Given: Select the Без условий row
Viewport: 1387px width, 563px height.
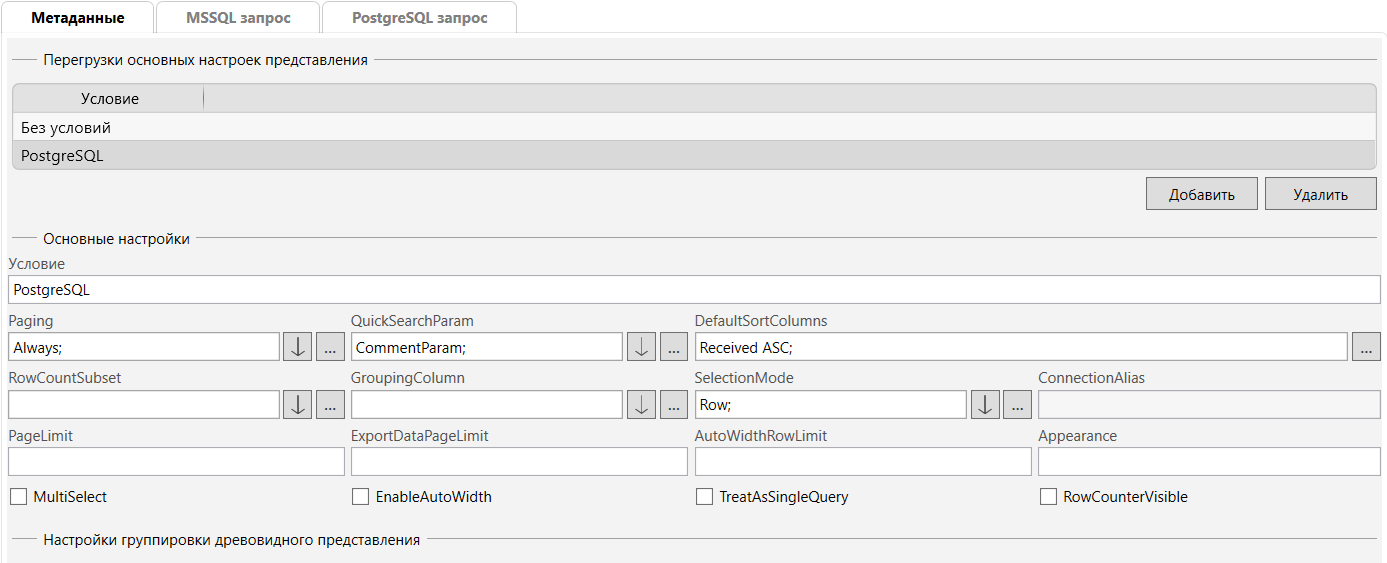Looking at the screenshot, I should [66, 128].
